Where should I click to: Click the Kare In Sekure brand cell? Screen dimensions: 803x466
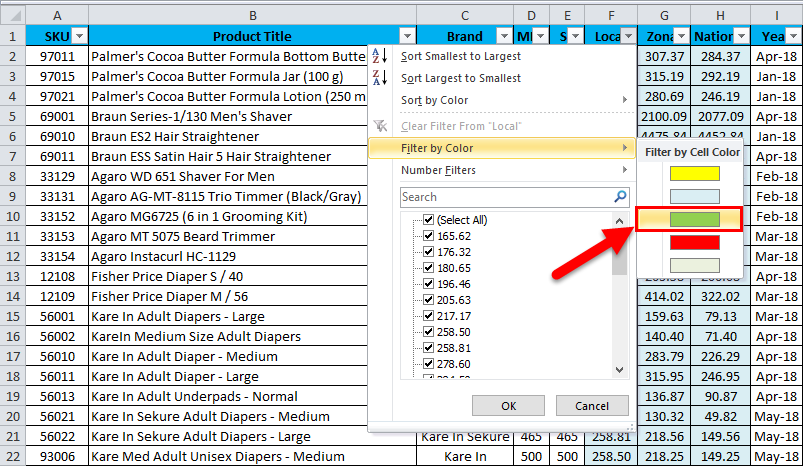465,437
